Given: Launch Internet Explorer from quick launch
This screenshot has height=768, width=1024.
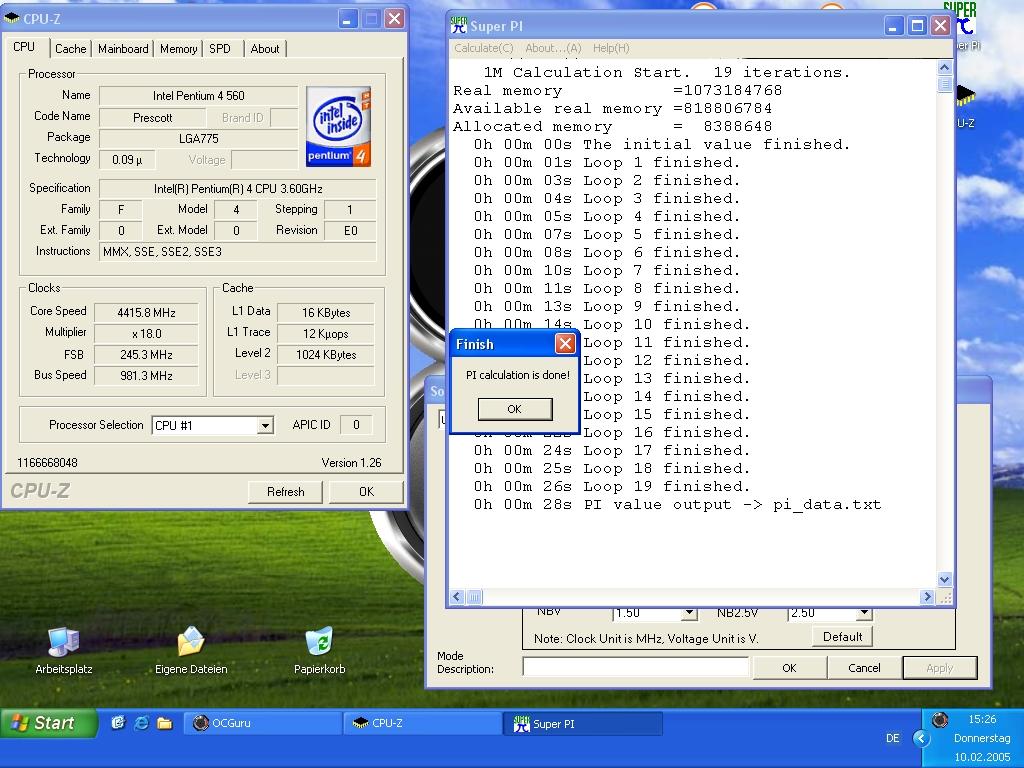Looking at the screenshot, I should [x=141, y=723].
